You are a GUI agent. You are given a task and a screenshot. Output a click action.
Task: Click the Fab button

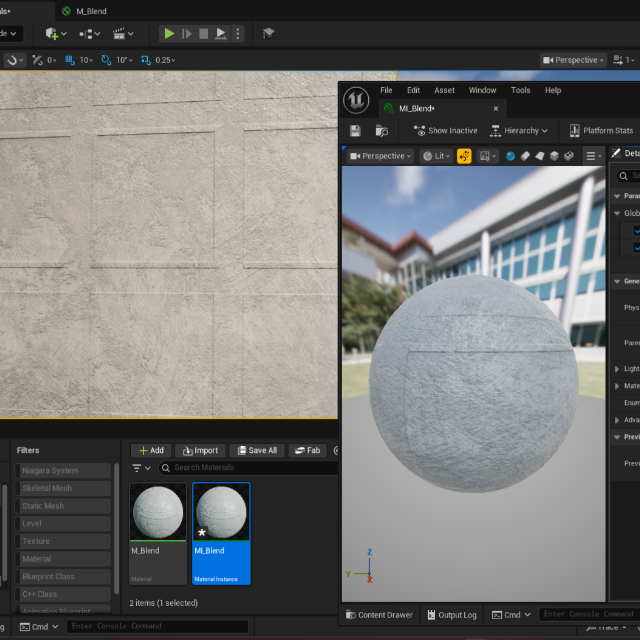click(307, 450)
